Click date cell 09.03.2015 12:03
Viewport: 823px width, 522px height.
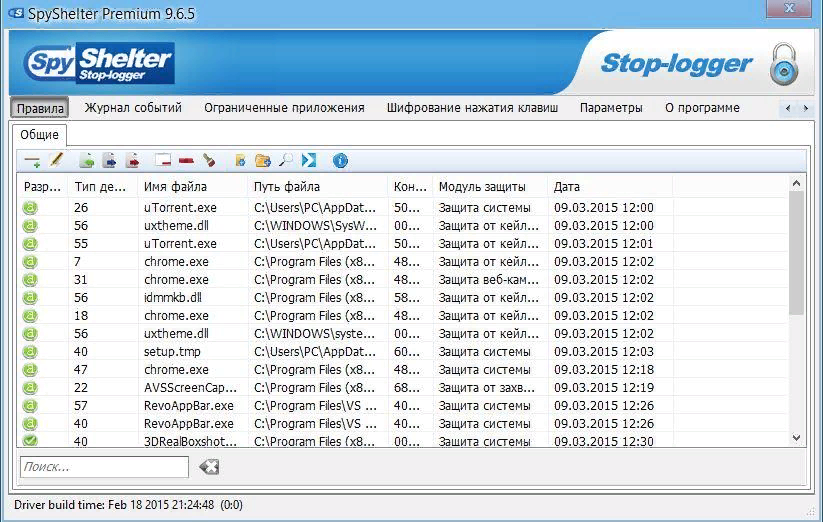point(604,351)
